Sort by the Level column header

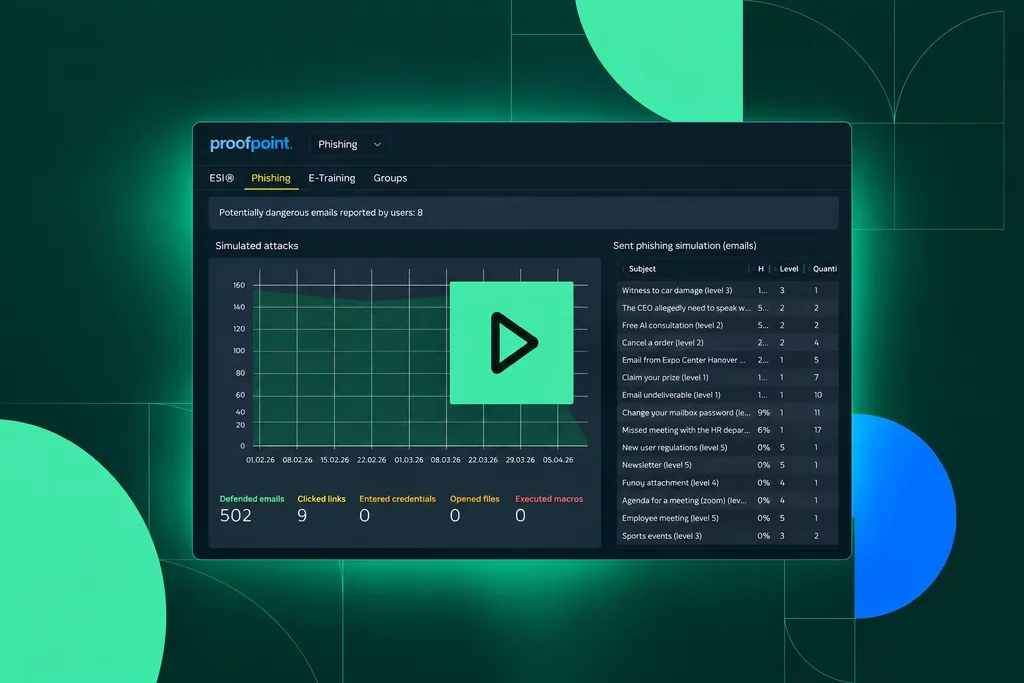pos(789,269)
